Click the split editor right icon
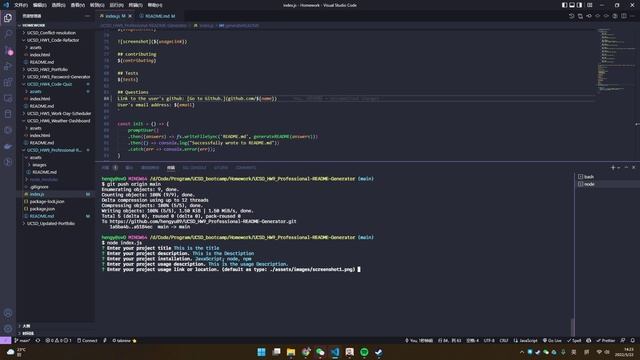 pos(624,16)
